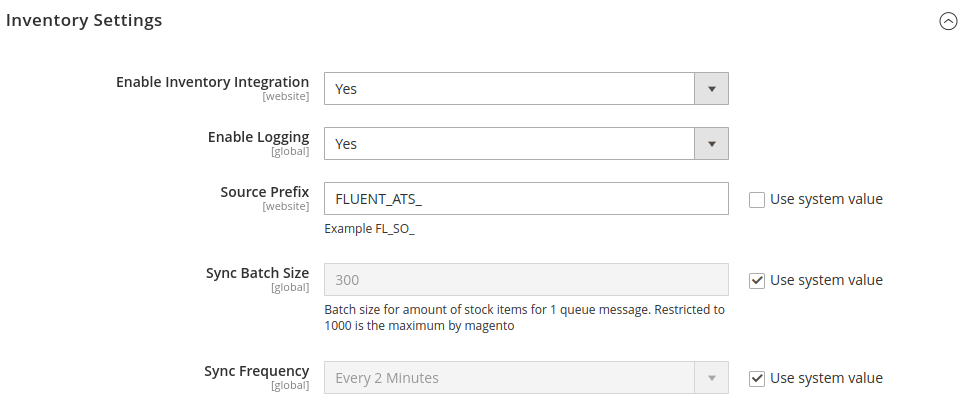Open the Every 2 Minutes frequency select

click(510, 378)
